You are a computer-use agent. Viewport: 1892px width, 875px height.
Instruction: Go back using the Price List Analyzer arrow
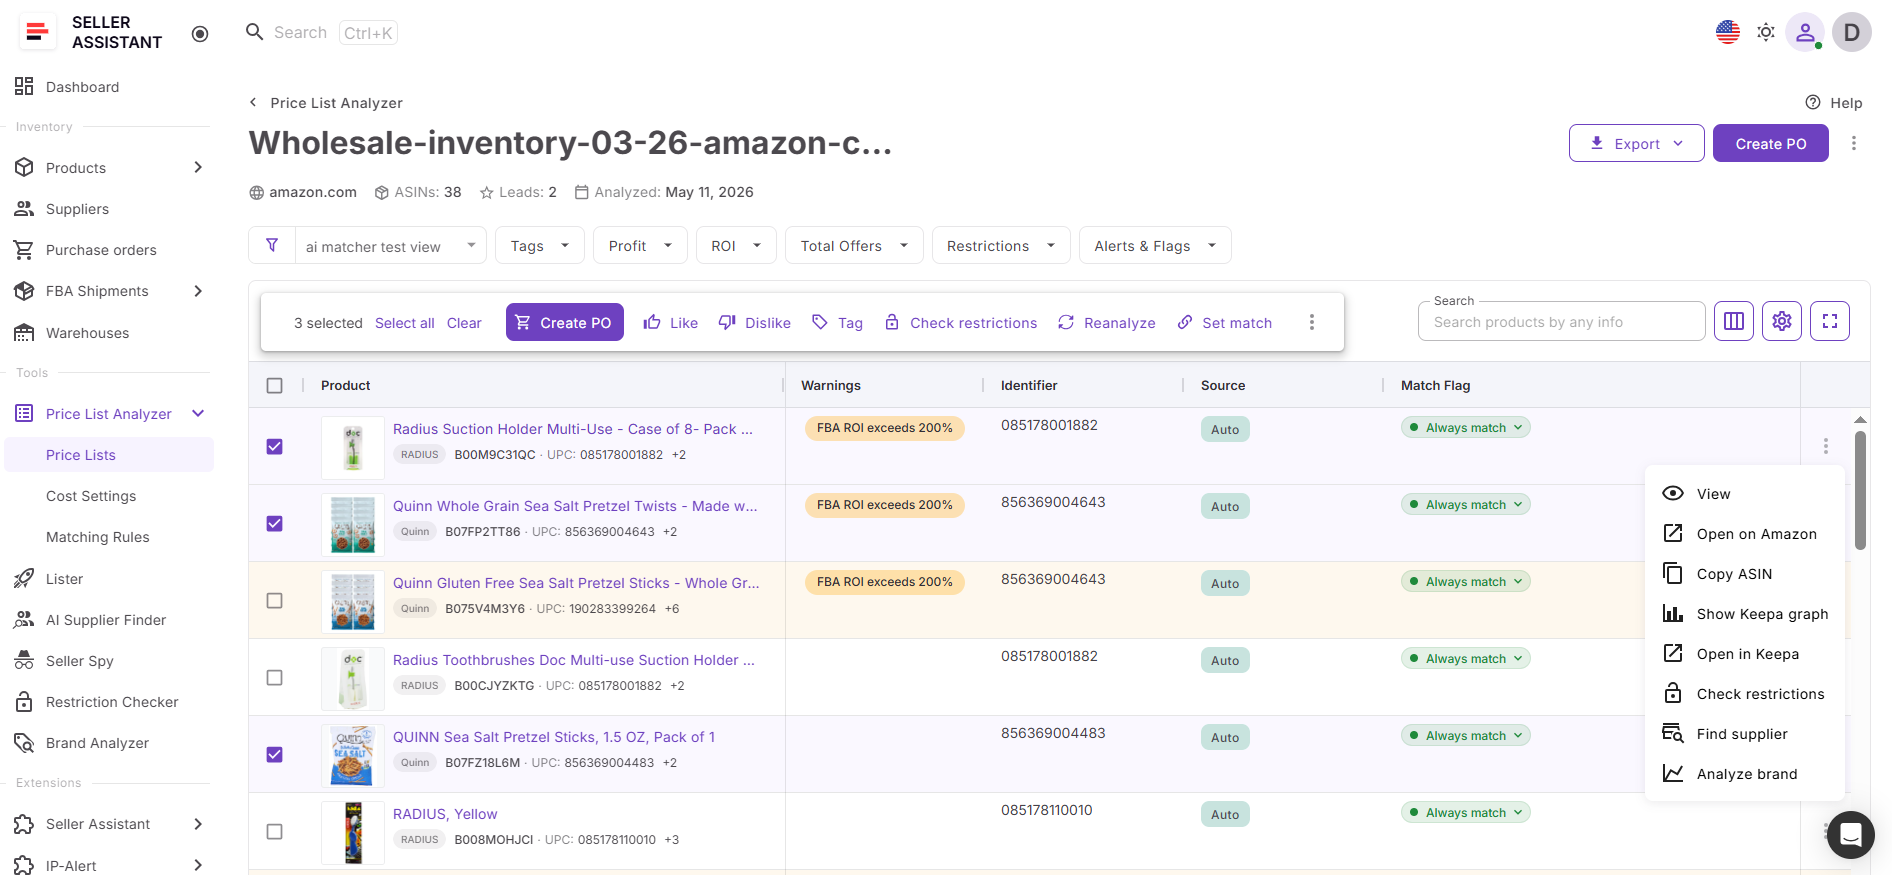[x=254, y=102]
